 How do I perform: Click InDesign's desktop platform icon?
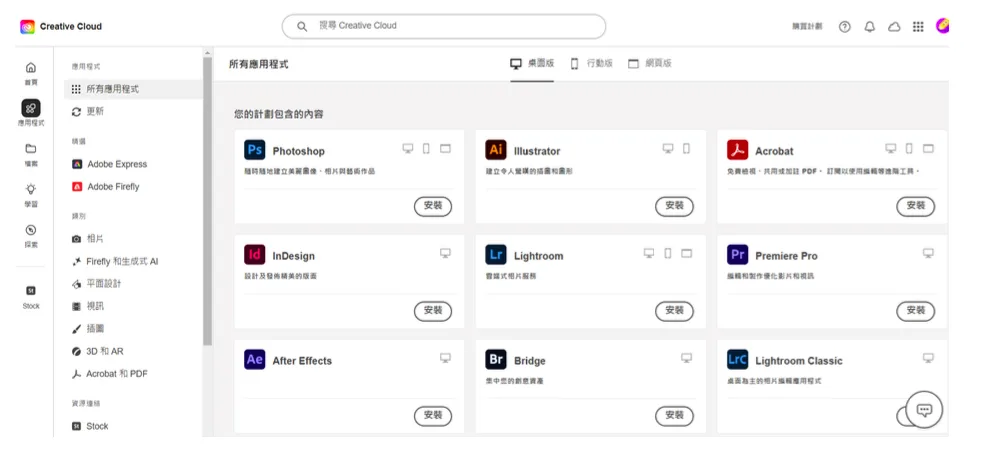(x=445, y=253)
